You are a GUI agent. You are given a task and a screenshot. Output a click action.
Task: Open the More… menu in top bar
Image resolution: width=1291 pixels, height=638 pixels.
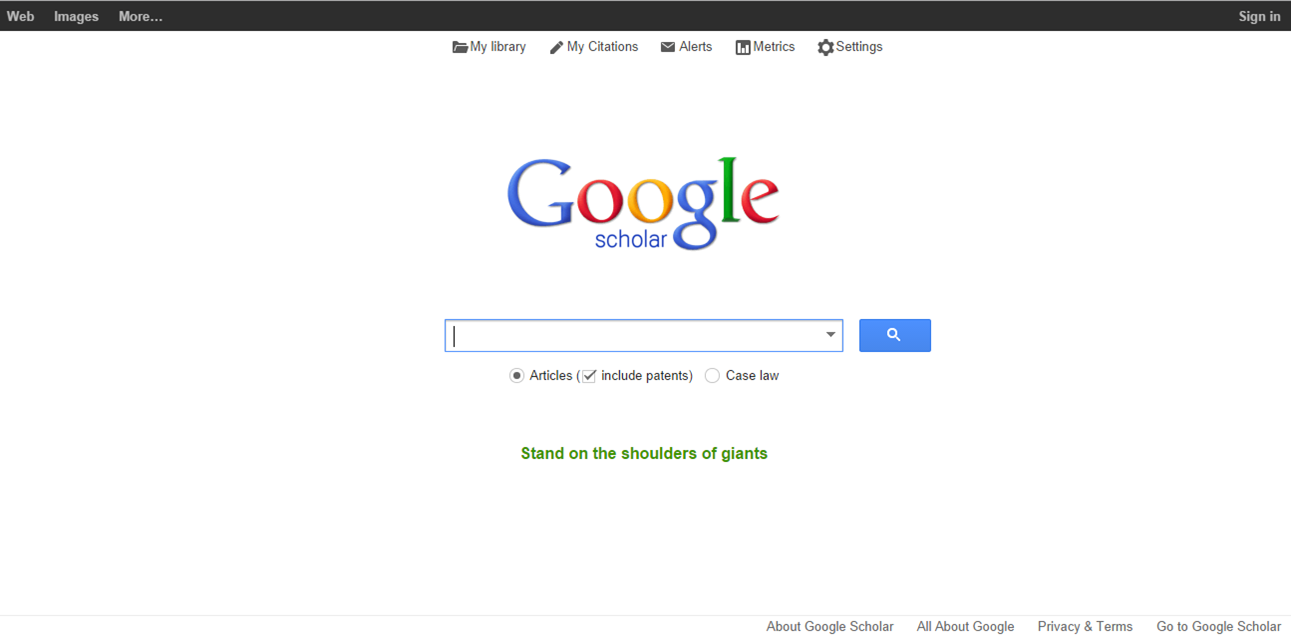pos(140,16)
